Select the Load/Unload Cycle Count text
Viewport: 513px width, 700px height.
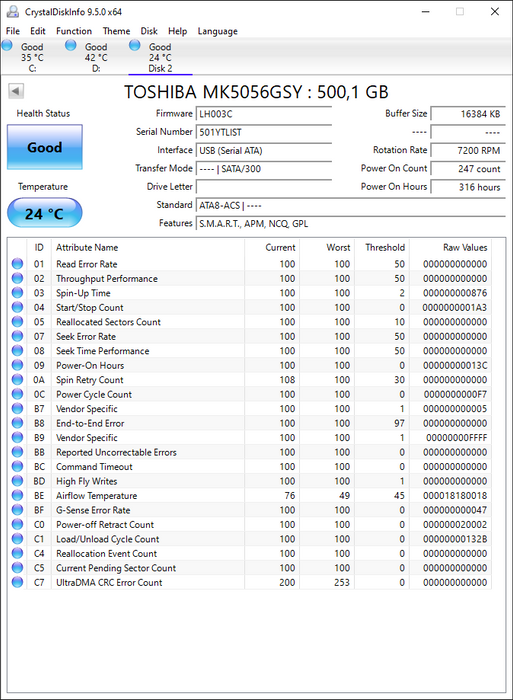pyautogui.click(x=108, y=539)
